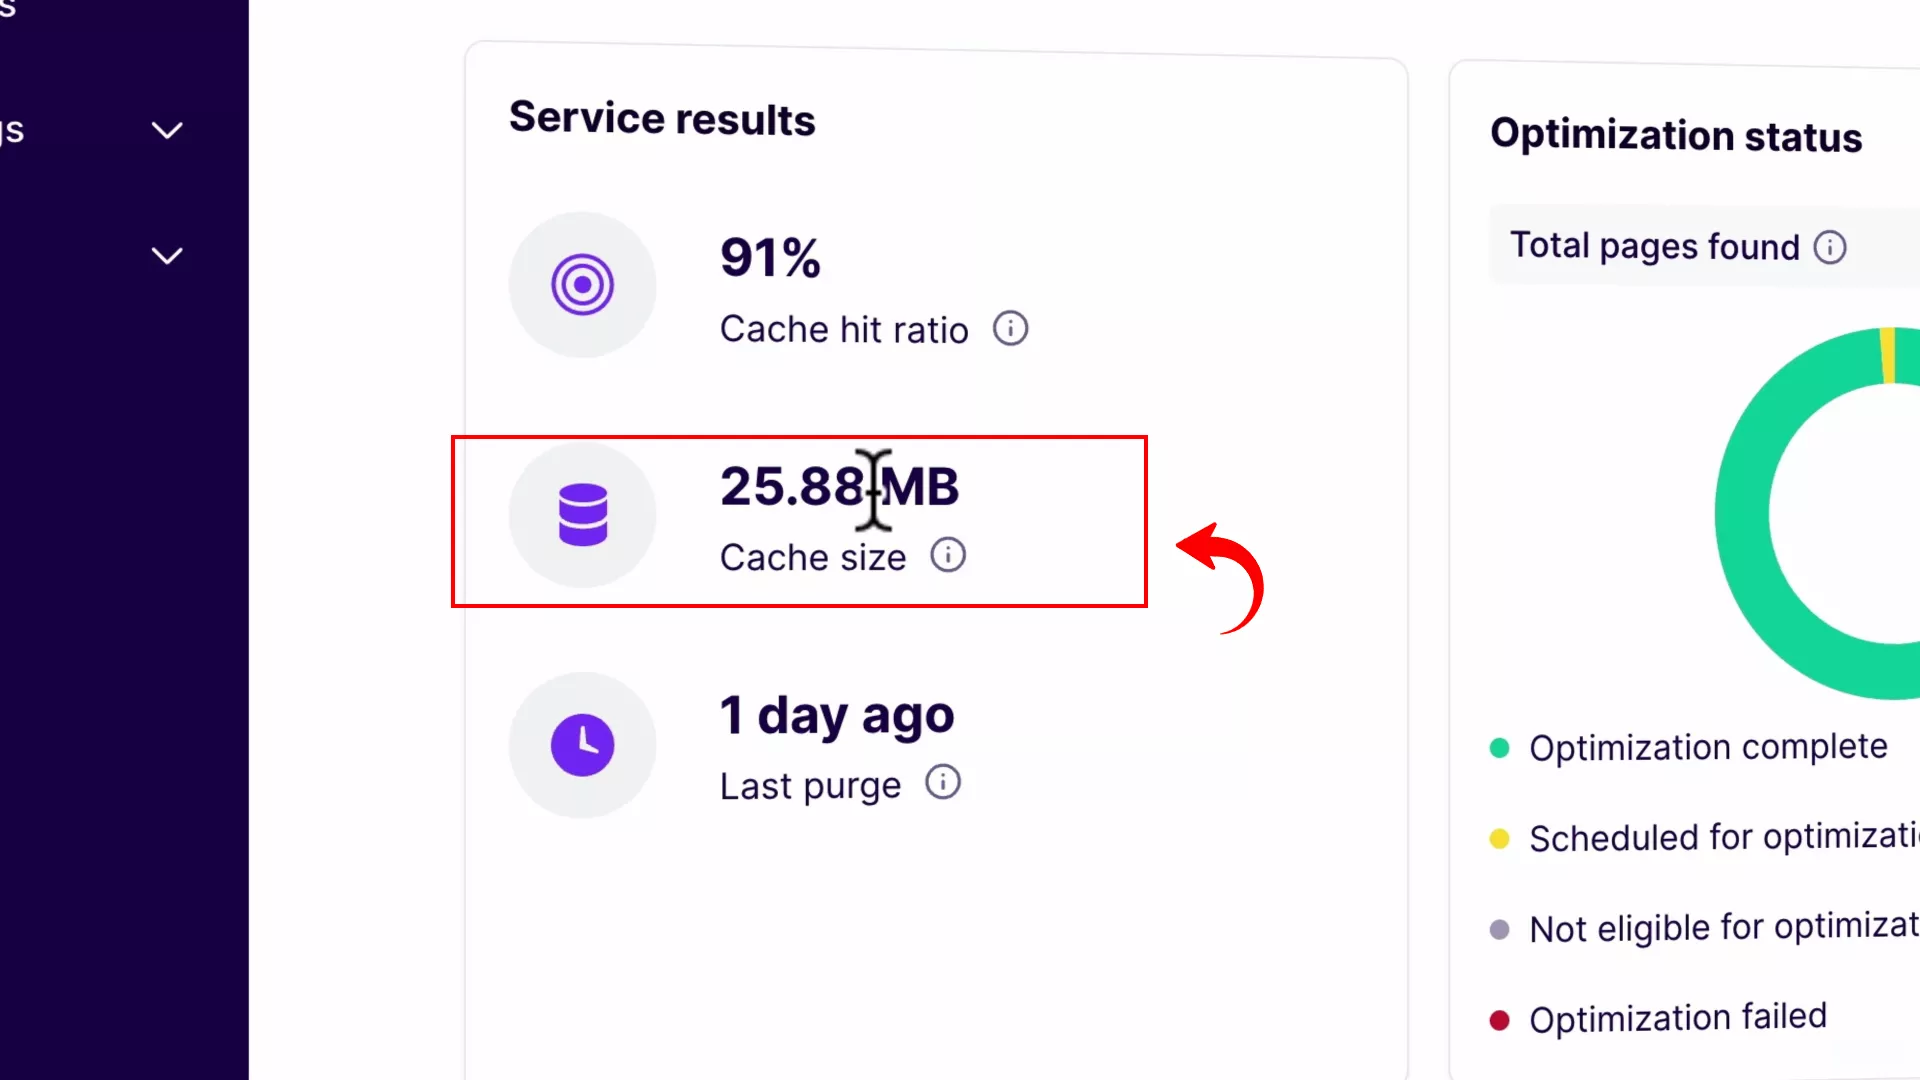1920x1080 pixels.
Task: Click the 25.88 MB cache size value
Action: pos(839,487)
